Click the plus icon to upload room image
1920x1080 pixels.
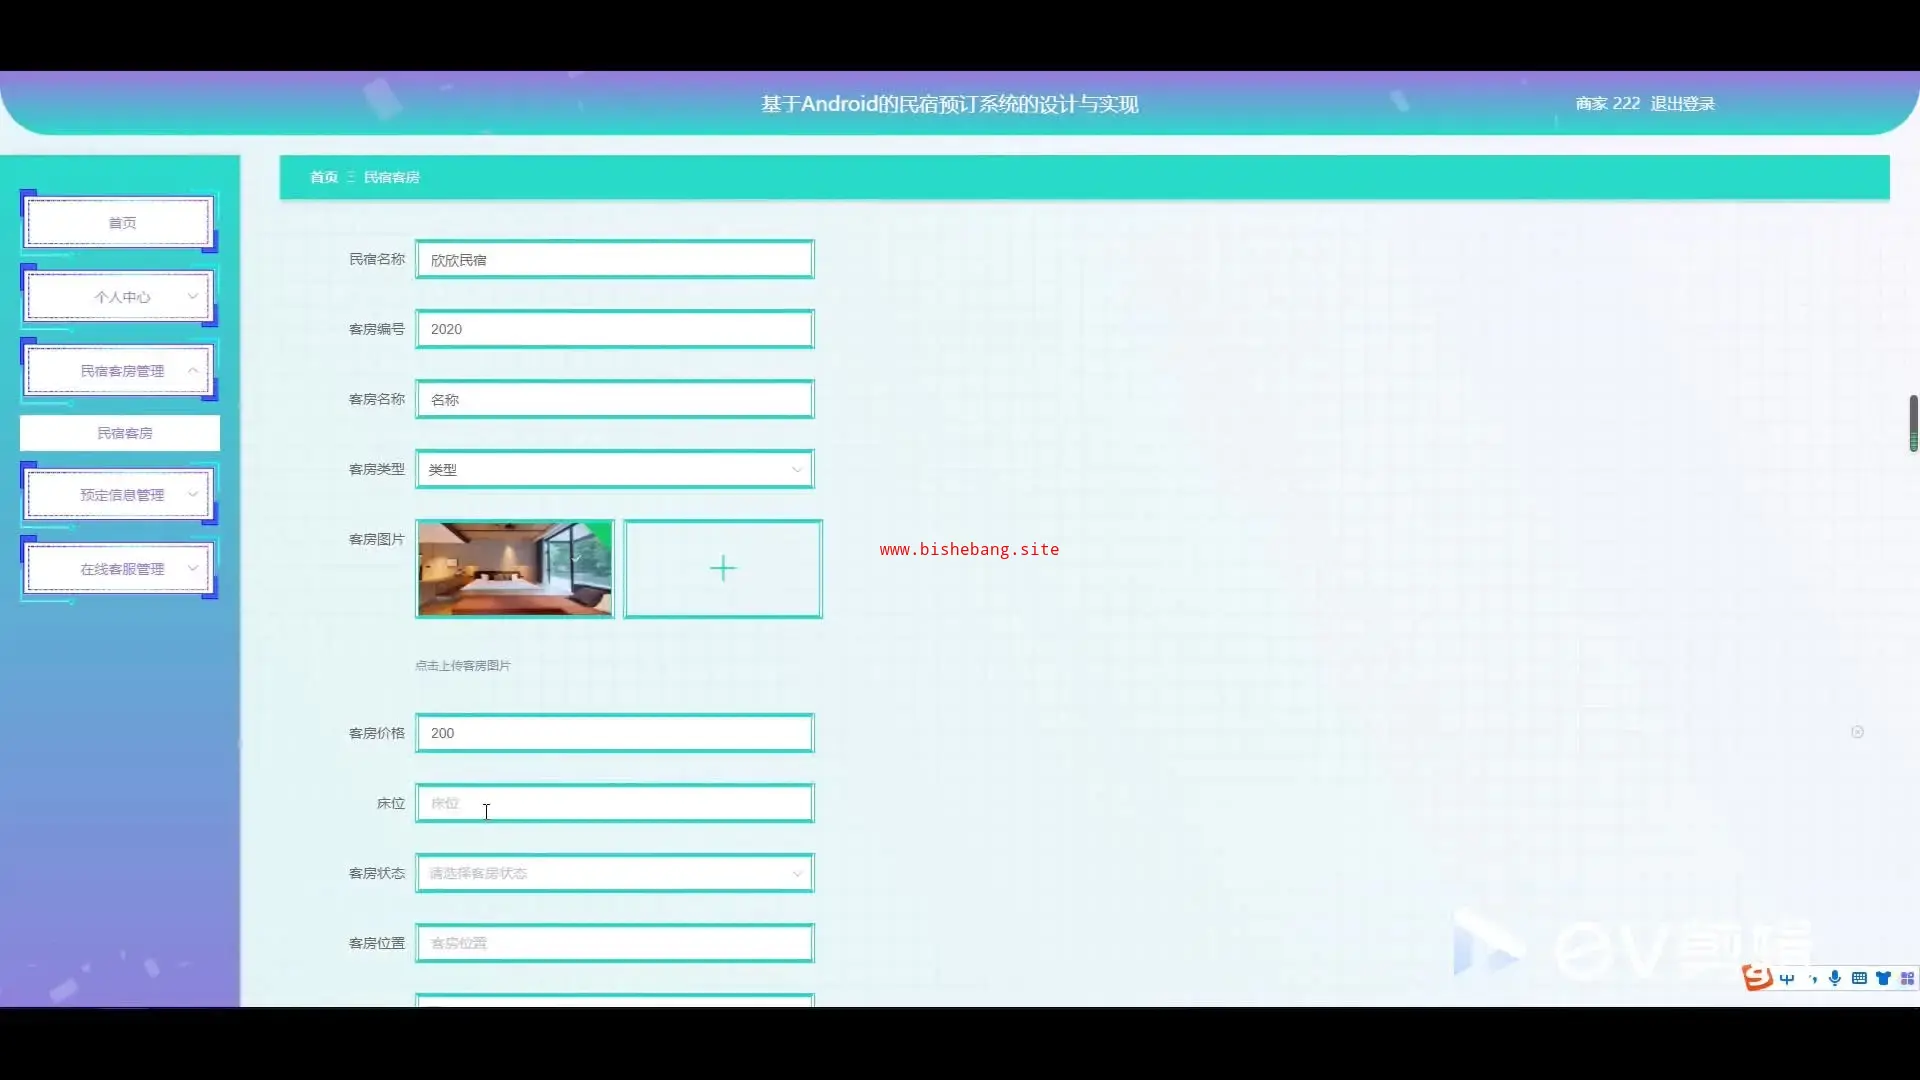pos(723,569)
